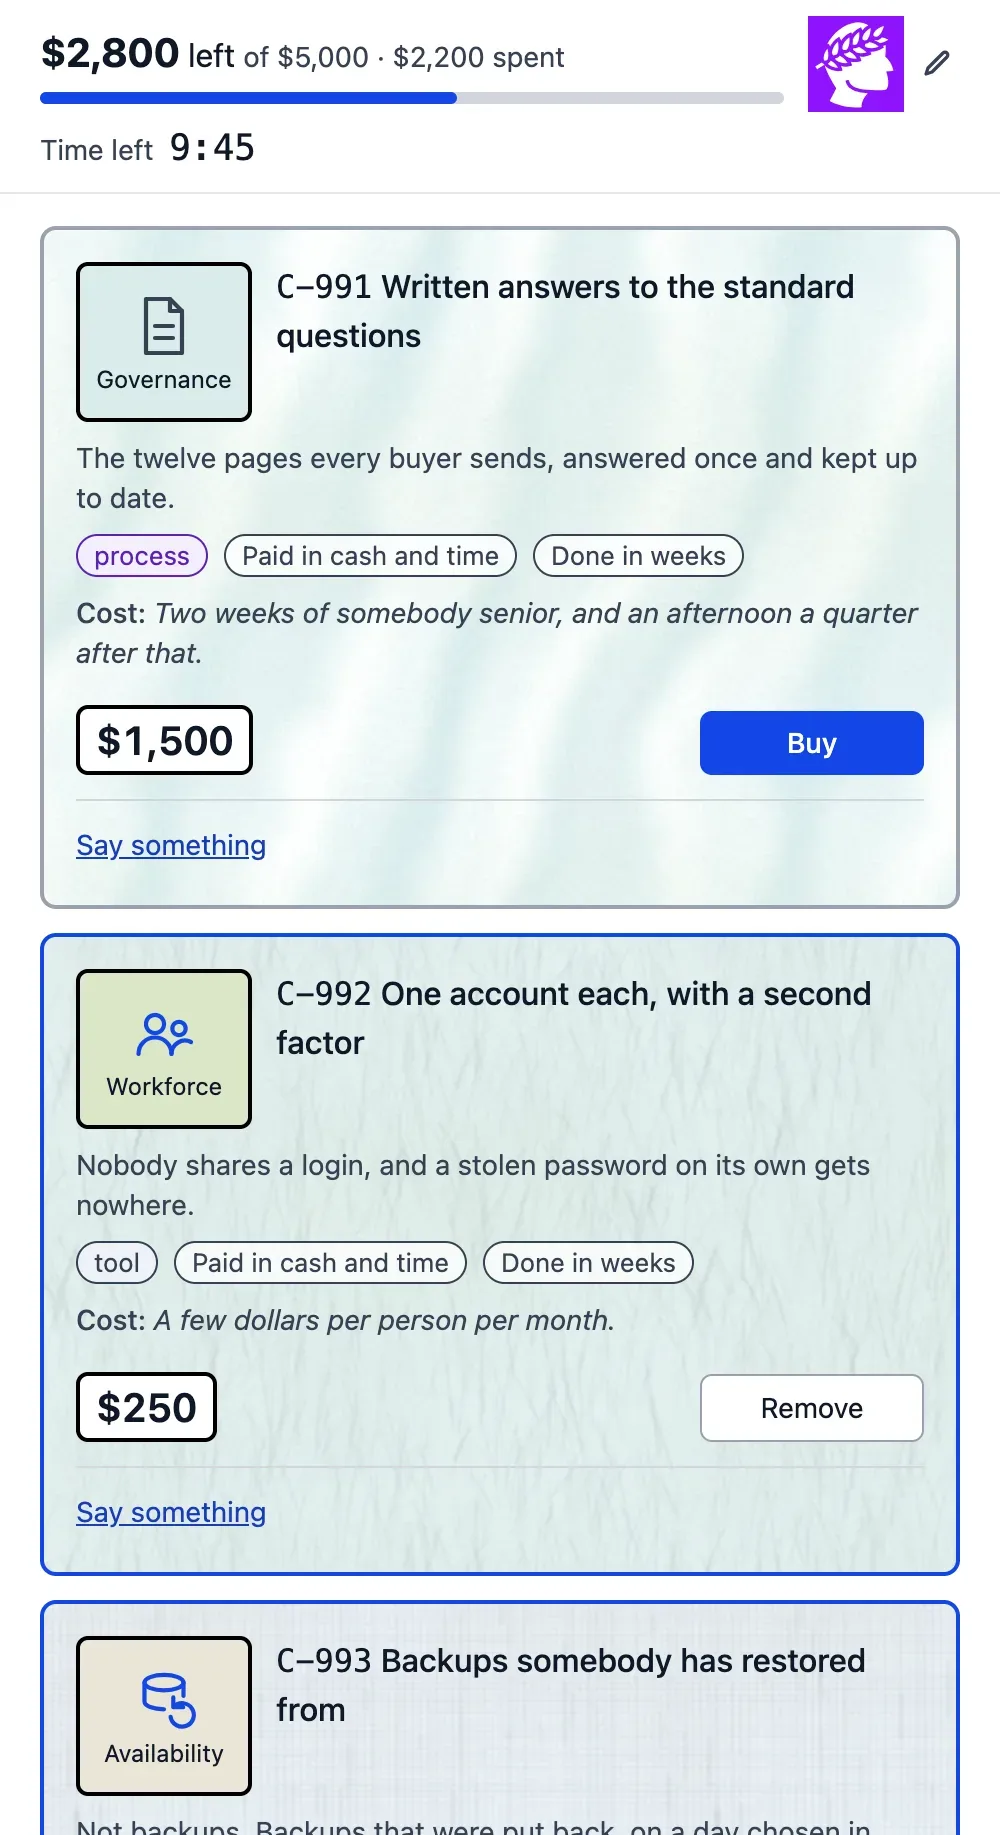Viewport: 1000px width, 1835px height.
Task: Select the tool tag on C-992
Action: [x=117, y=1263]
